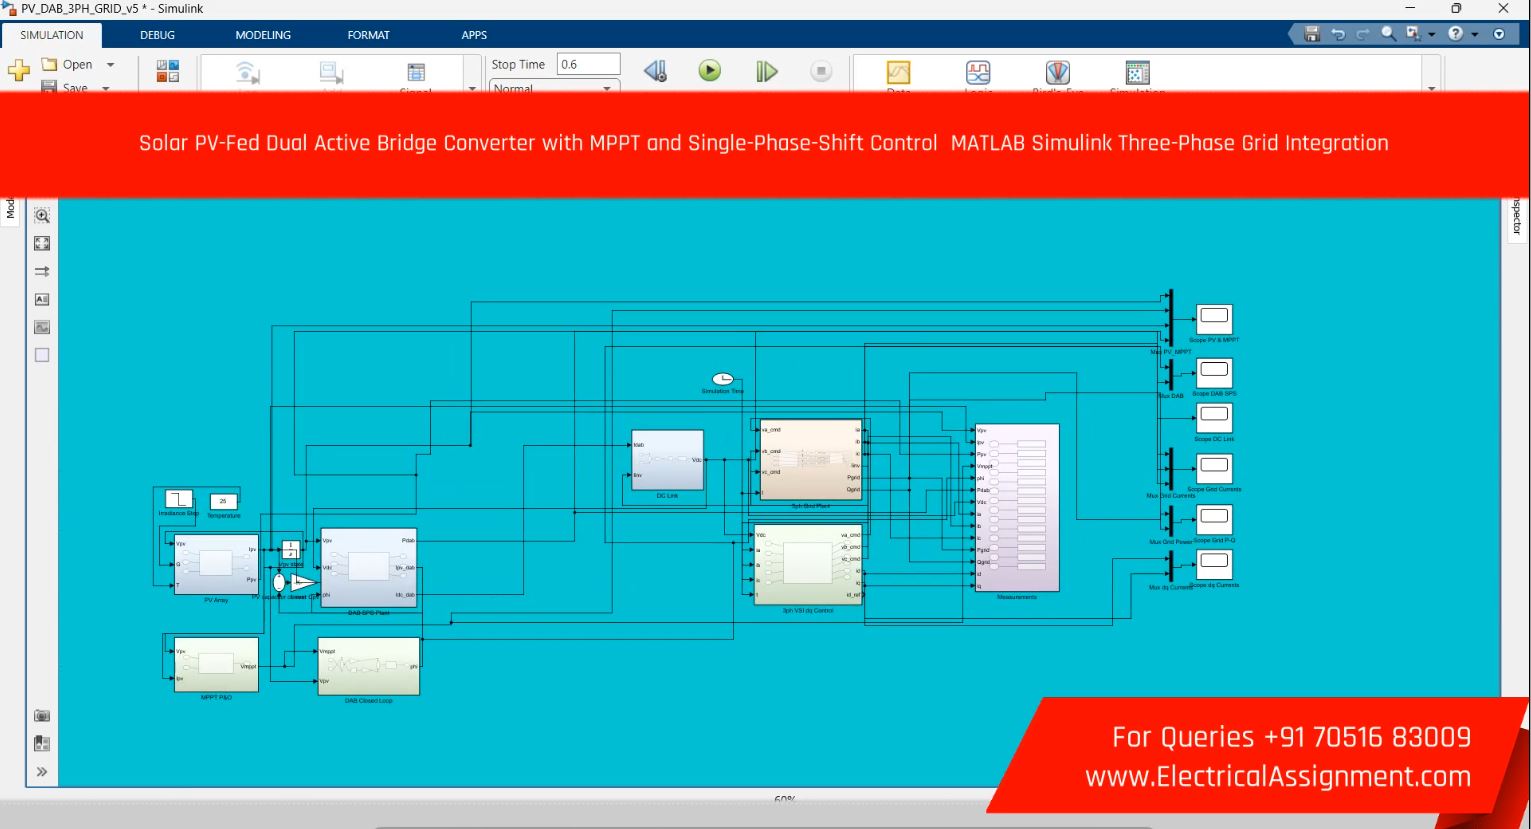The image size is (1531, 829).
Task: Expand the Help dropdown arrow
Action: [1474, 35]
